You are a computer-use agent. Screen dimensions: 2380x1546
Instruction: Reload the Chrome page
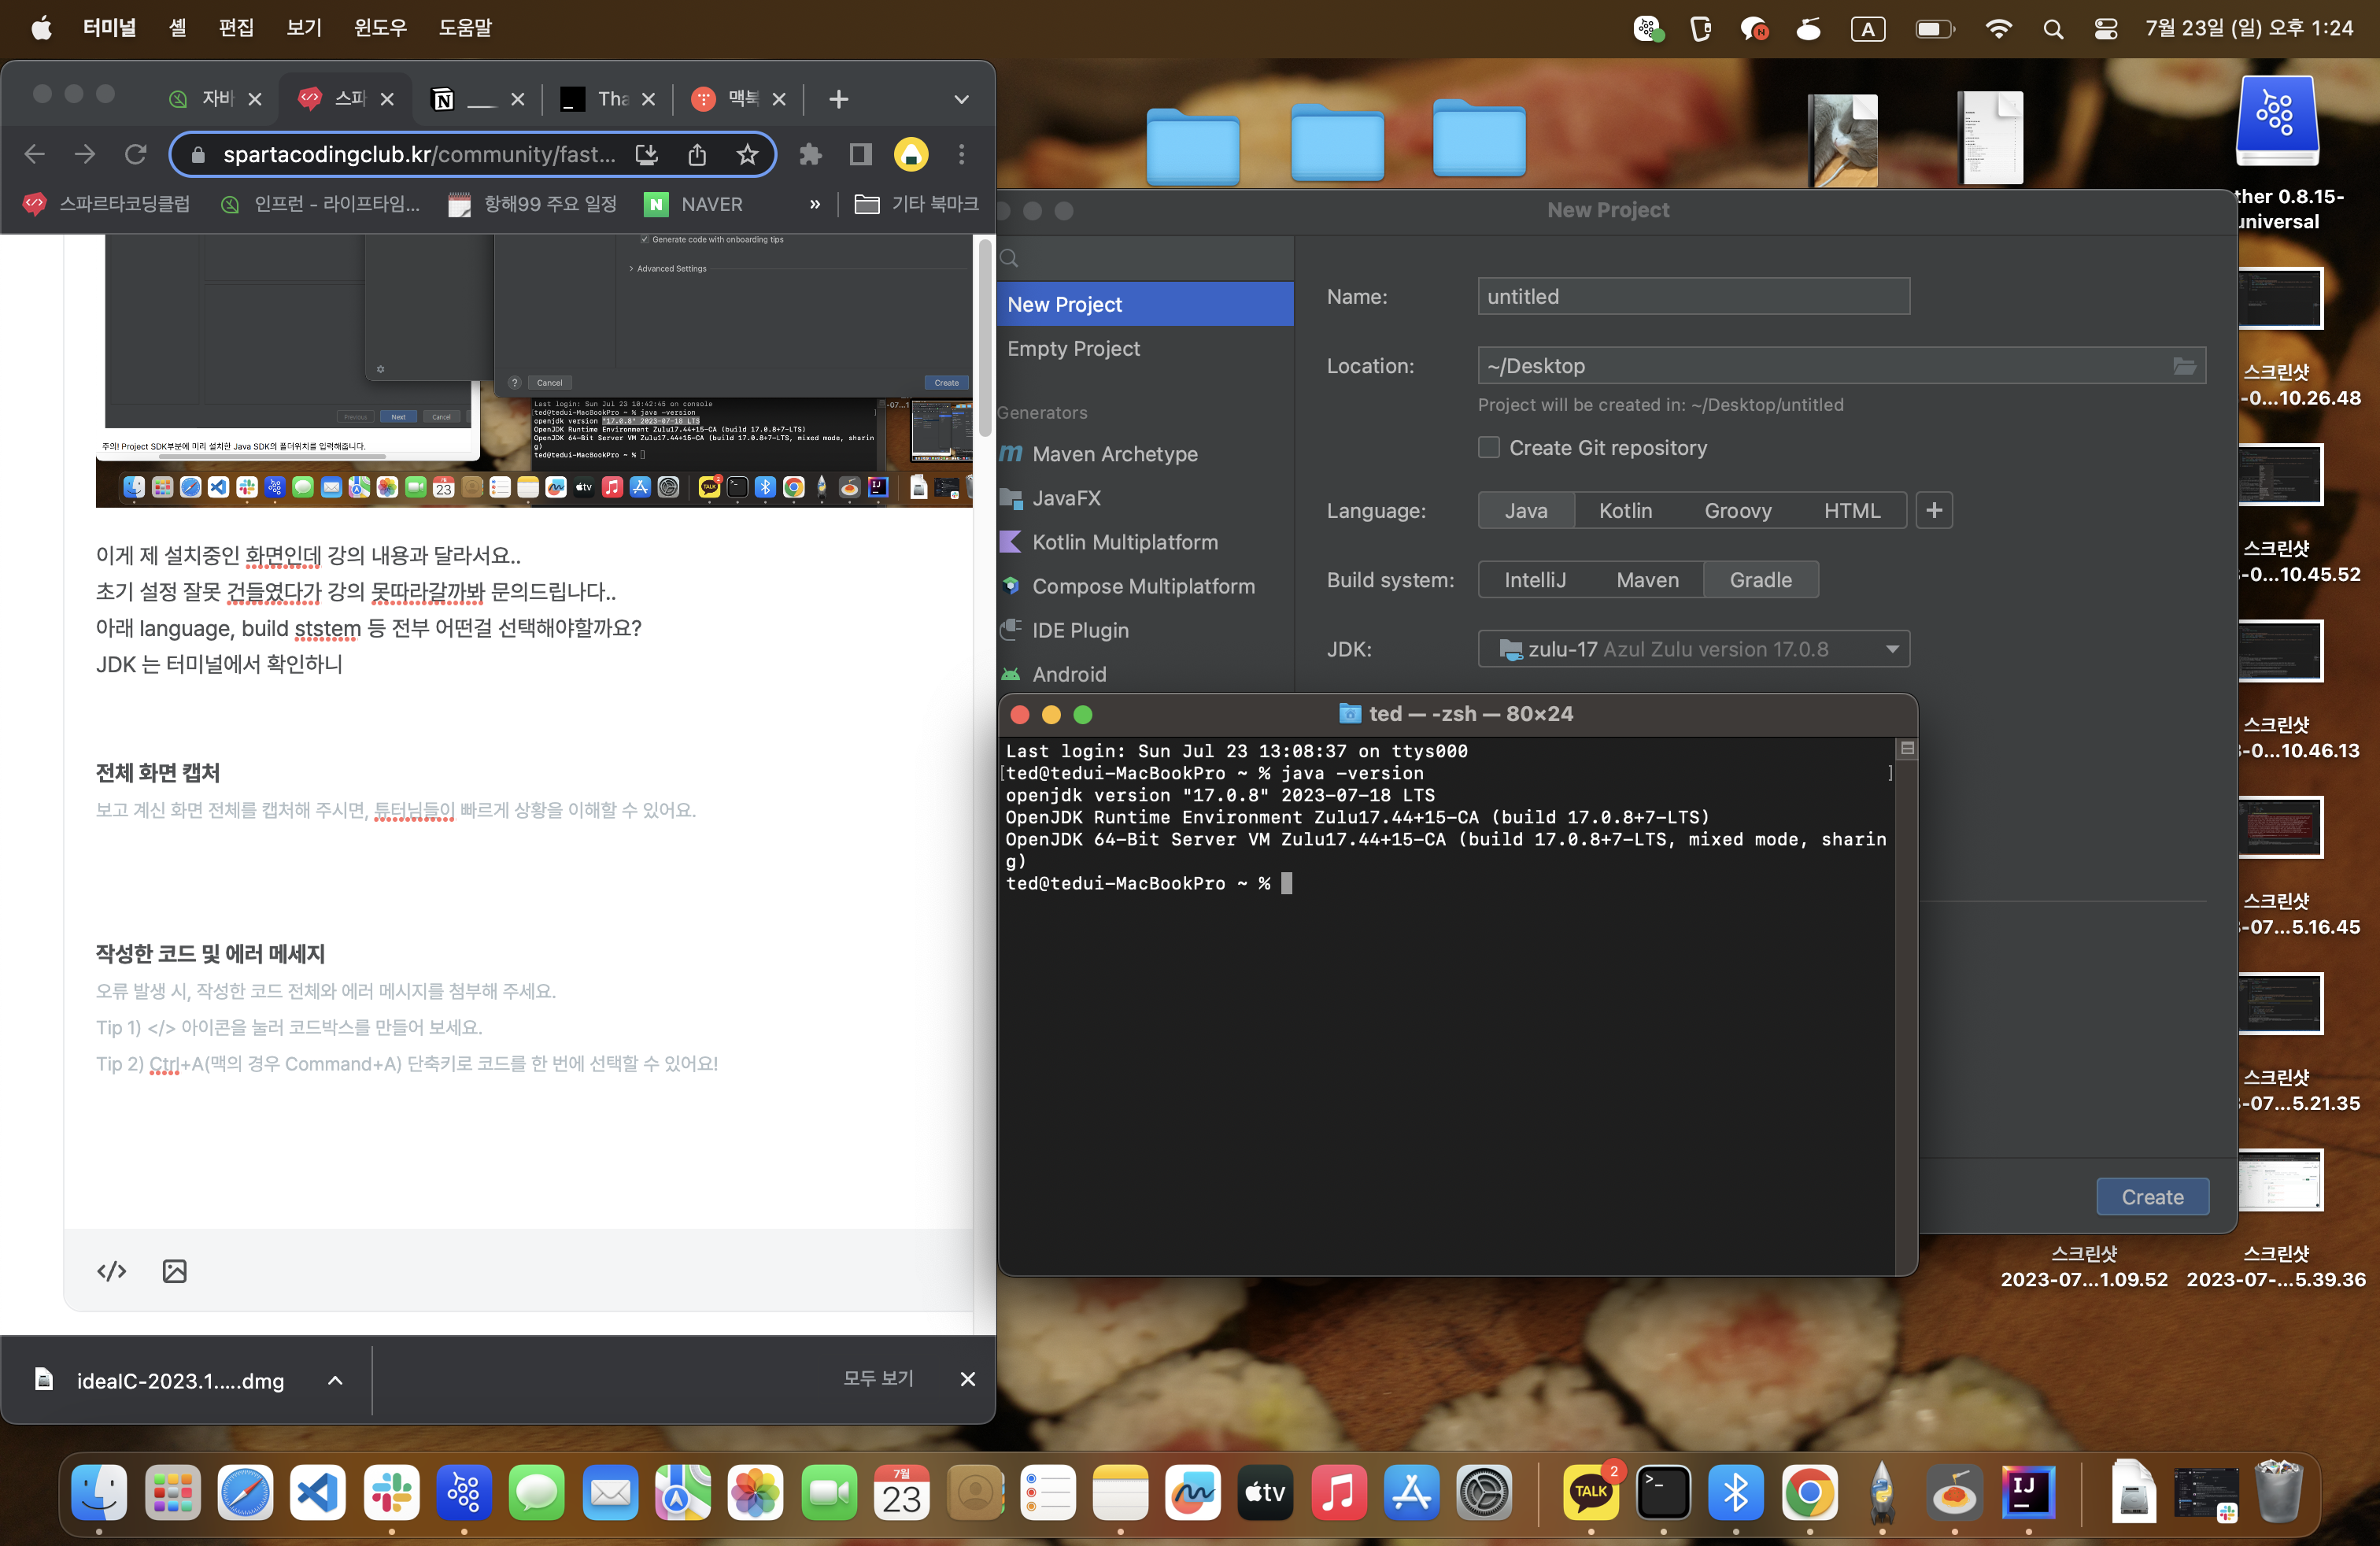[x=135, y=154]
